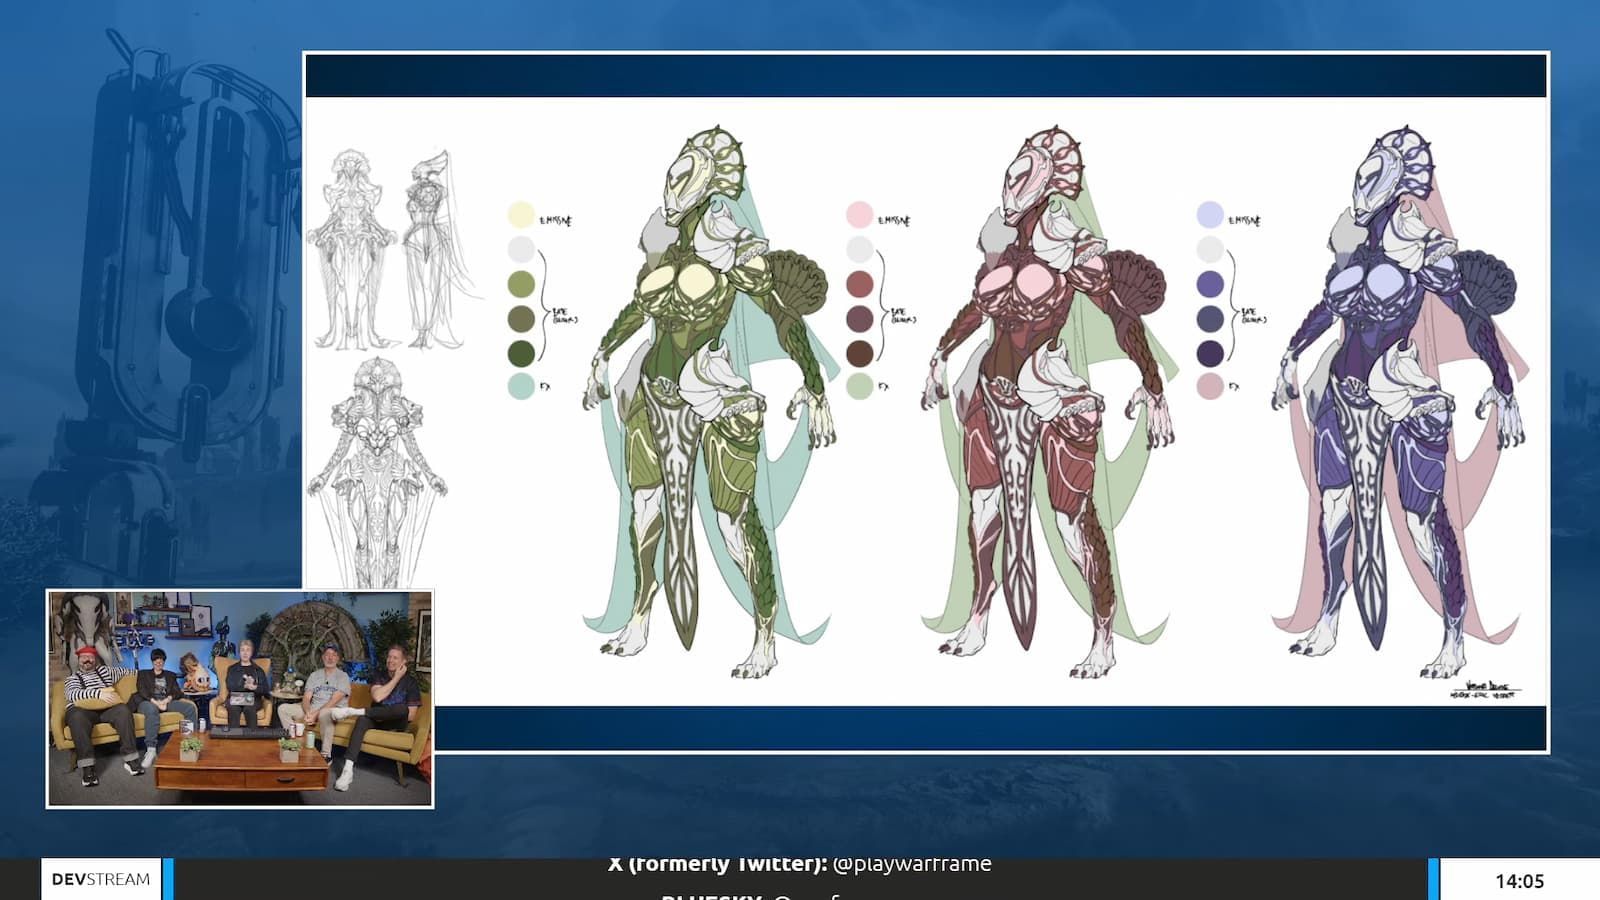Pick the light gray swatch in purple palette
1600x900 pixels.
[1210, 249]
